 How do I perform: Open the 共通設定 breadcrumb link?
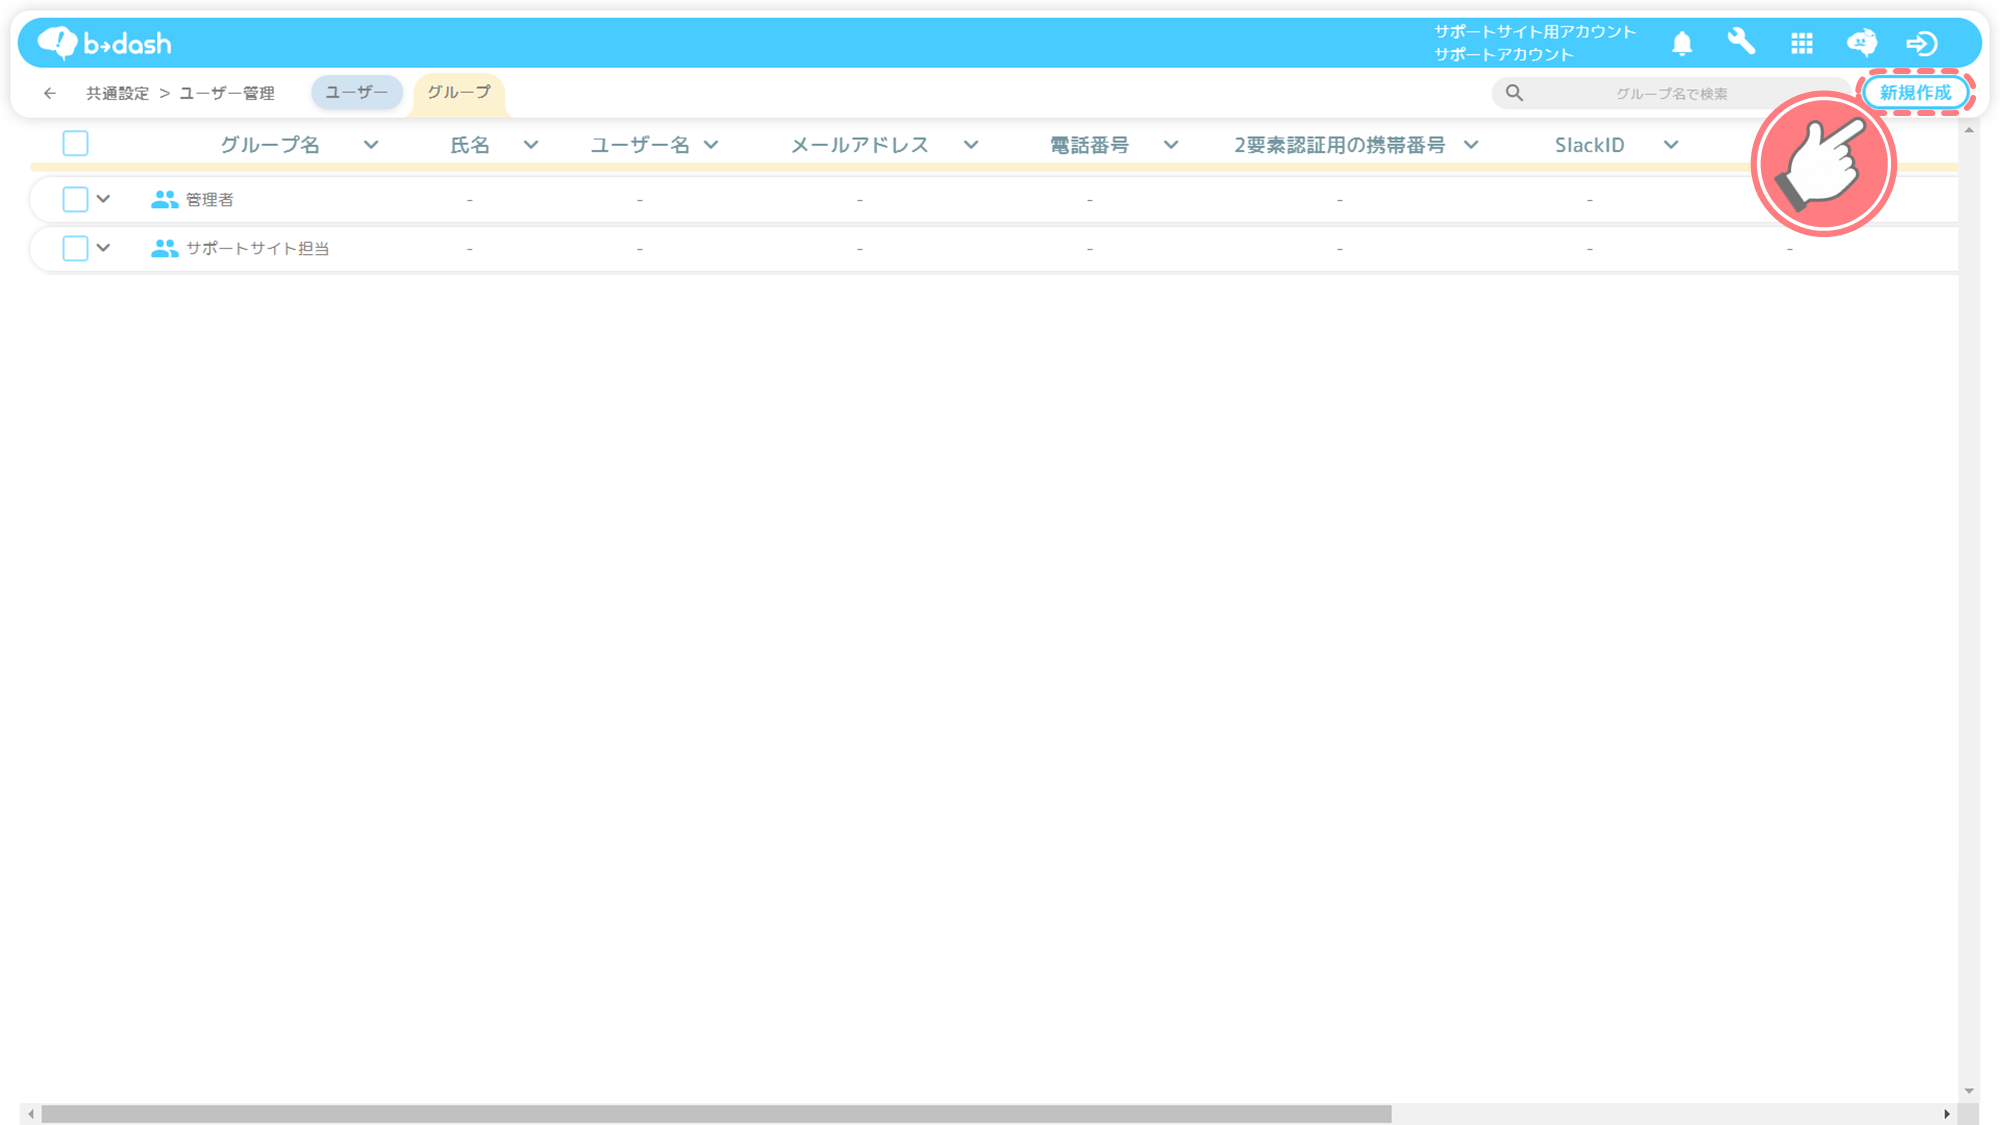pos(117,93)
